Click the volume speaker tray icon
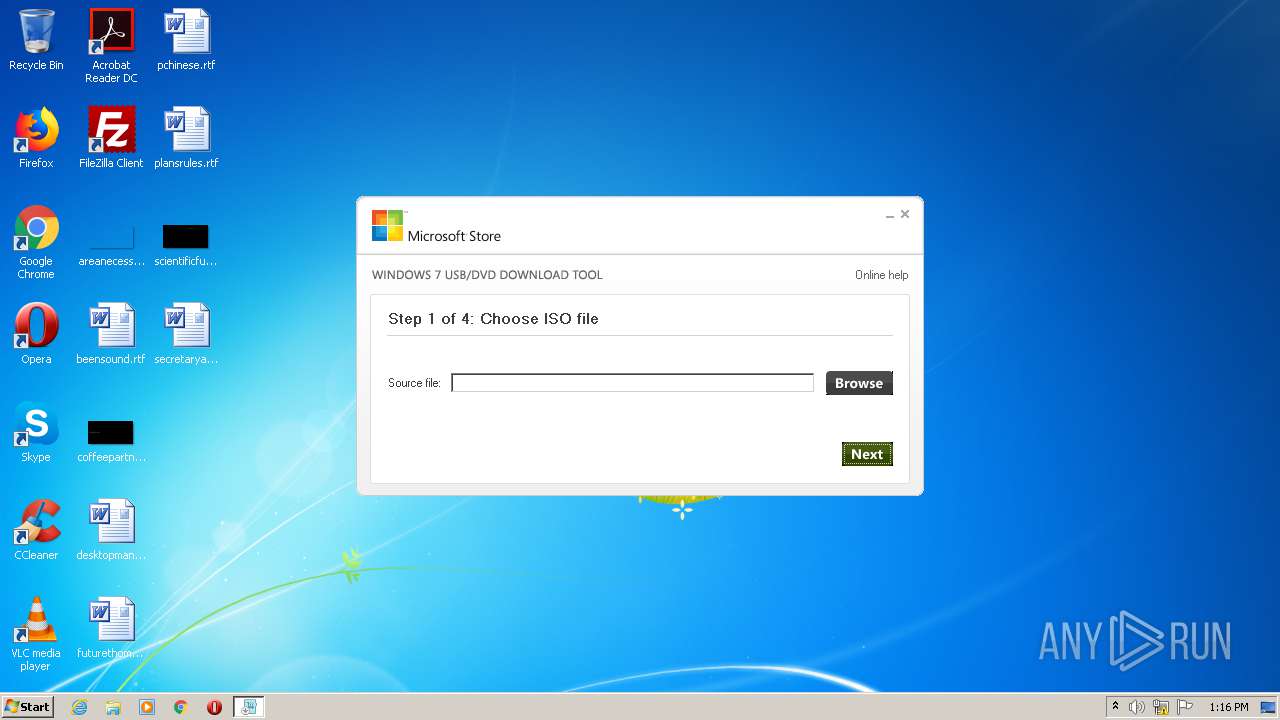Screen dimensions: 1280x720 click(x=1137, y=707)
